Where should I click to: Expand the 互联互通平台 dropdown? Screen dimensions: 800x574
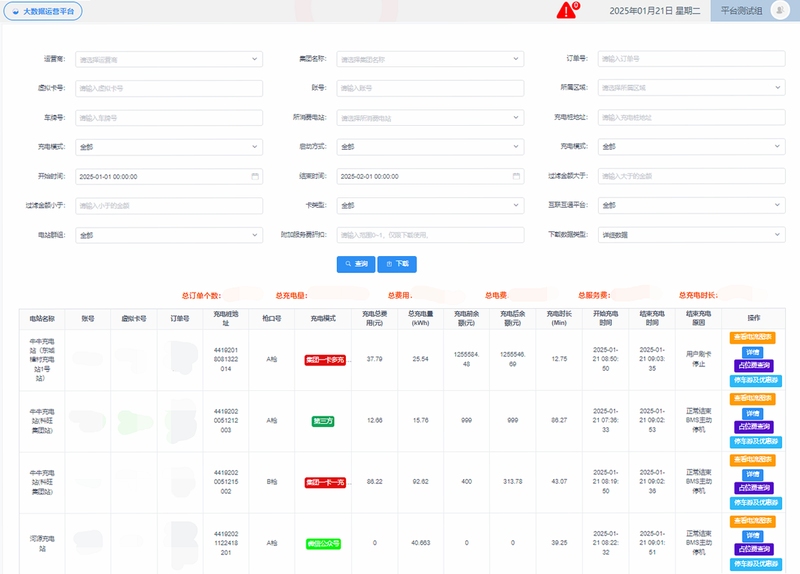point(691,205)
